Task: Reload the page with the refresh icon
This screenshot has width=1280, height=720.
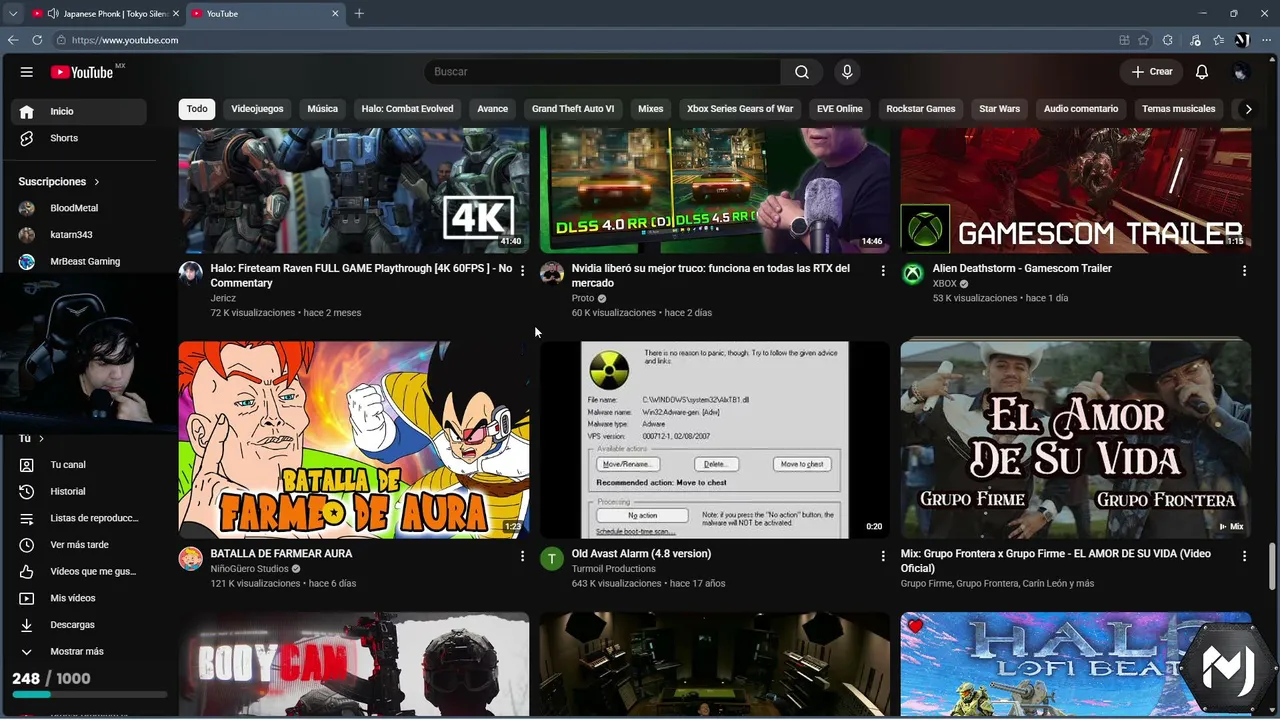Action: tap(37, 40)
